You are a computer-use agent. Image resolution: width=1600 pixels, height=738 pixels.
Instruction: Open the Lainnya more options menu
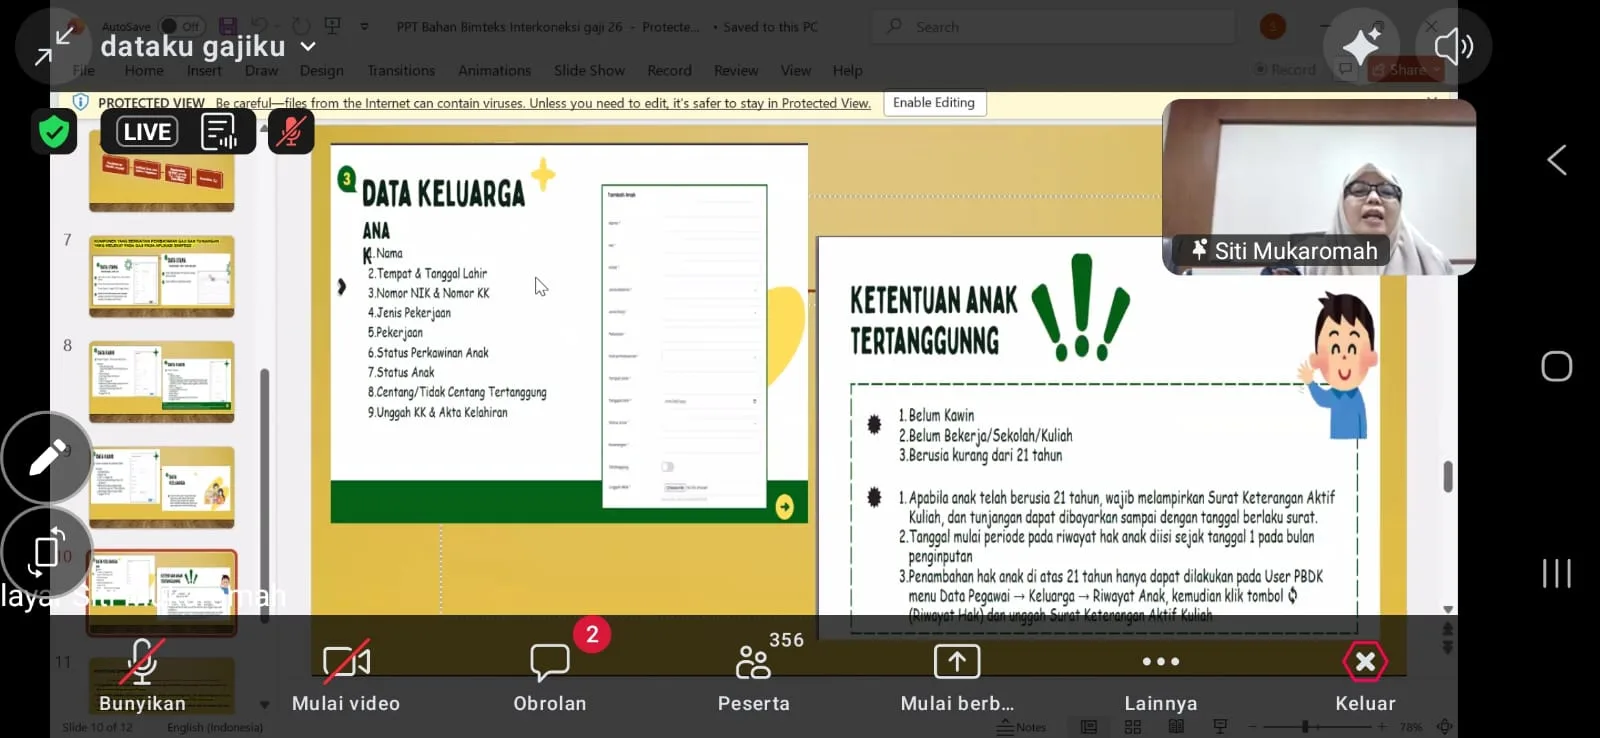(1161, 676)
